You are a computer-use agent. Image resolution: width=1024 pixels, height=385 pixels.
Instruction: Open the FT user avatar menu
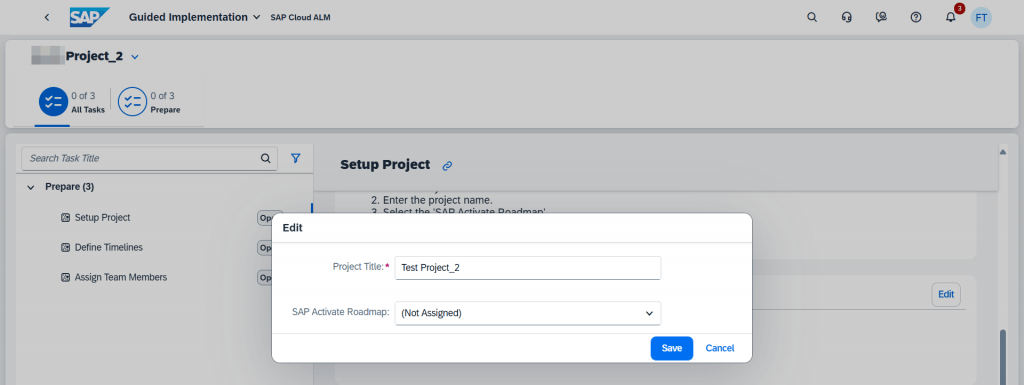[x=981, y=18]
